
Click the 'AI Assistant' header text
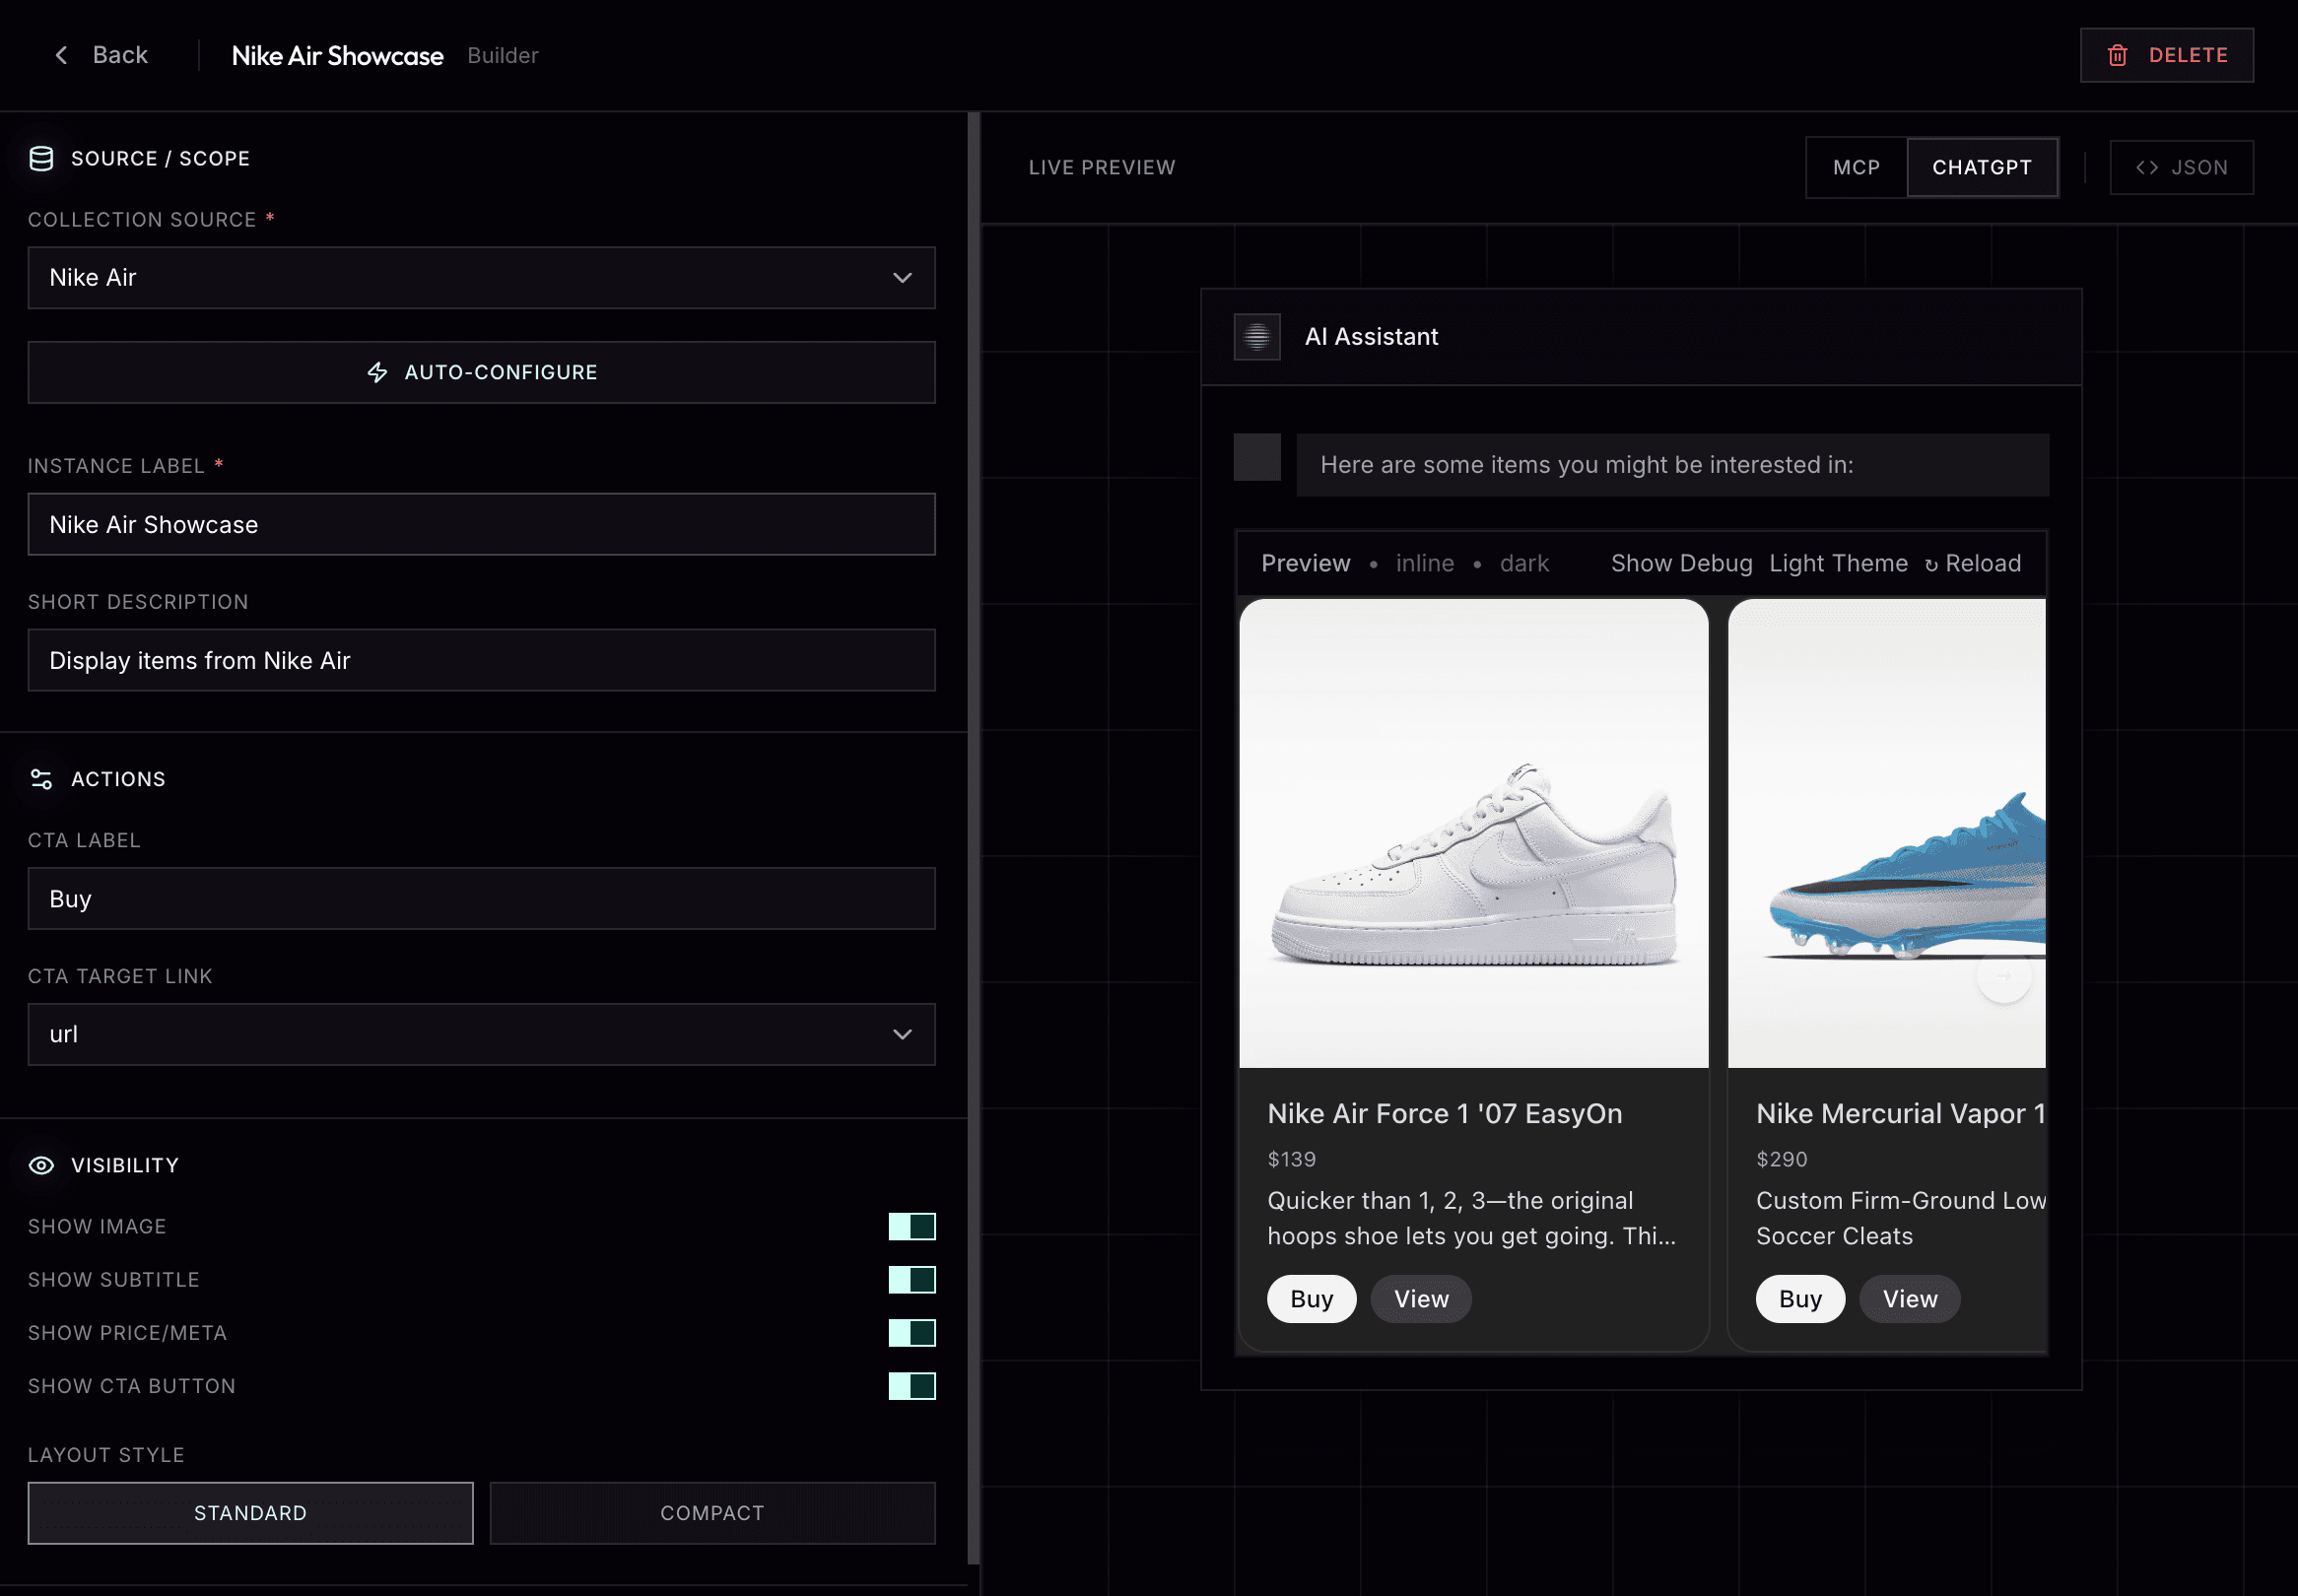pyautogui.click(x=1371, y=337)
